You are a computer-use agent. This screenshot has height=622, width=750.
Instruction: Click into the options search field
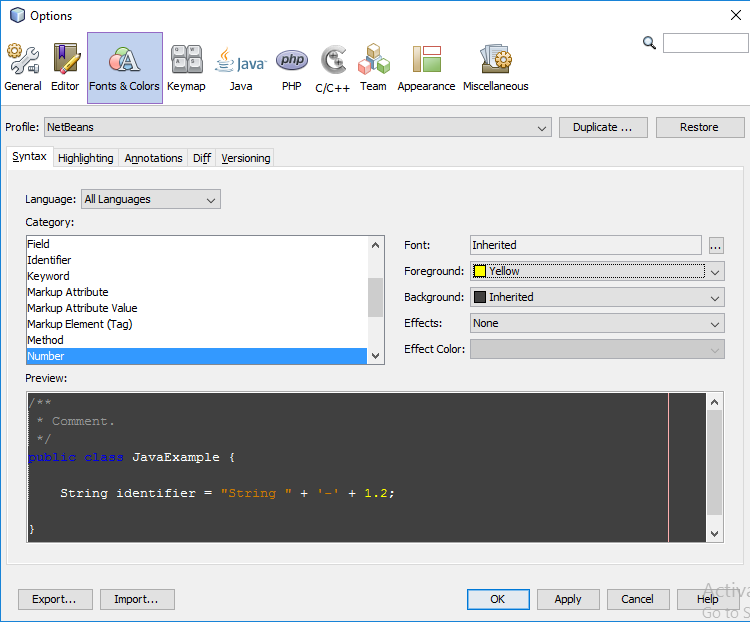pyautogui.click(x=706, y=43)
